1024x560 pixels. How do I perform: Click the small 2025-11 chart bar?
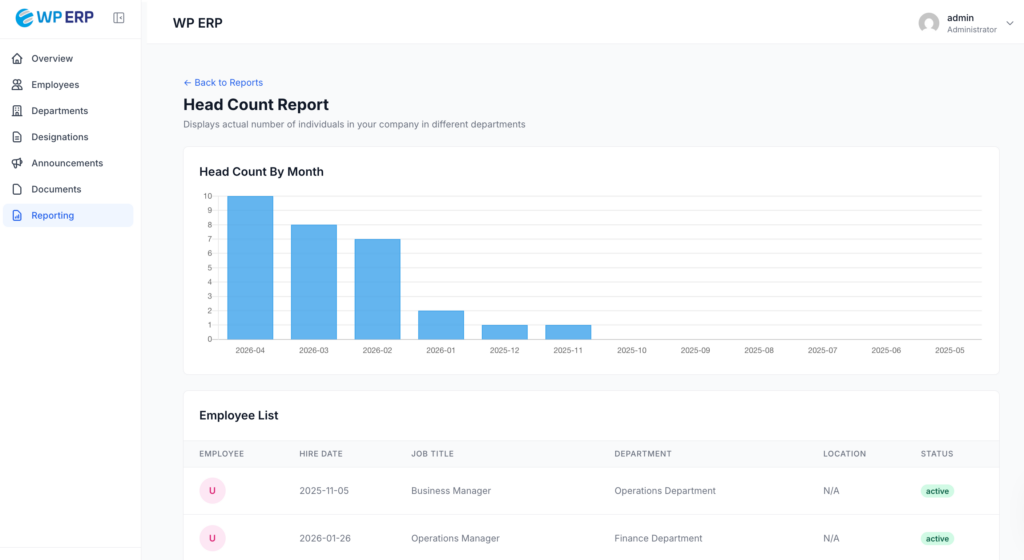click(x=568, y=332)
